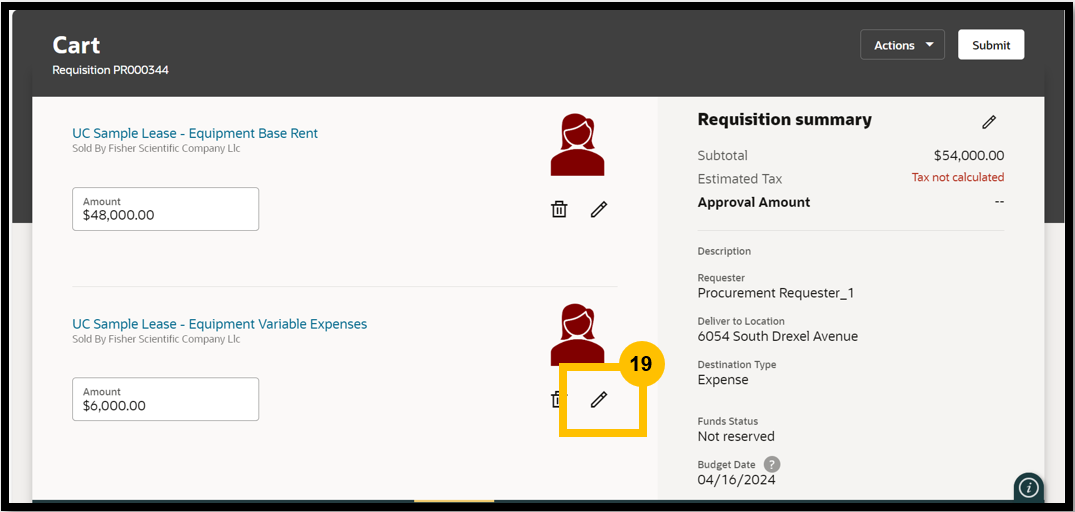Click the $48,000.00 Amount field

[165, 209]
